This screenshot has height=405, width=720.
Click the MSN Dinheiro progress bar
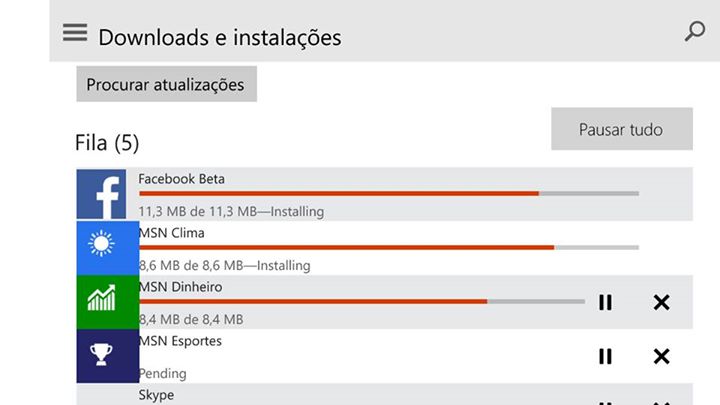(361, 301)
